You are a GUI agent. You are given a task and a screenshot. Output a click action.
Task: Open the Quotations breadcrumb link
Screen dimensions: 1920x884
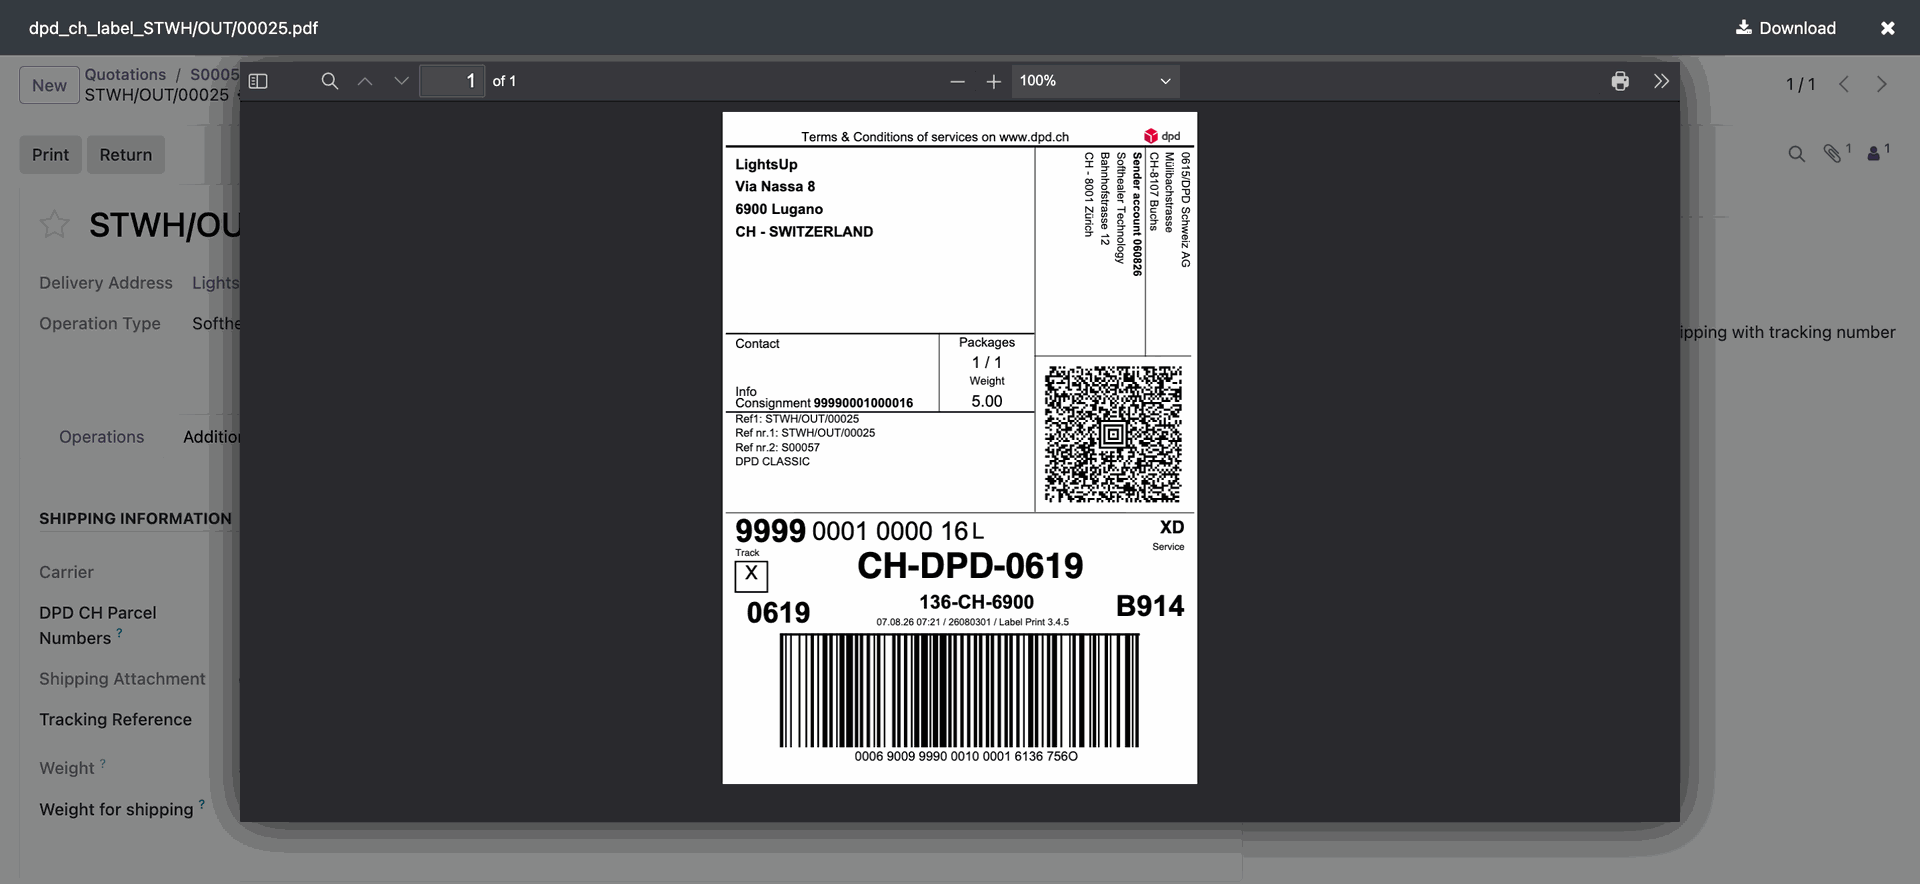125,74
